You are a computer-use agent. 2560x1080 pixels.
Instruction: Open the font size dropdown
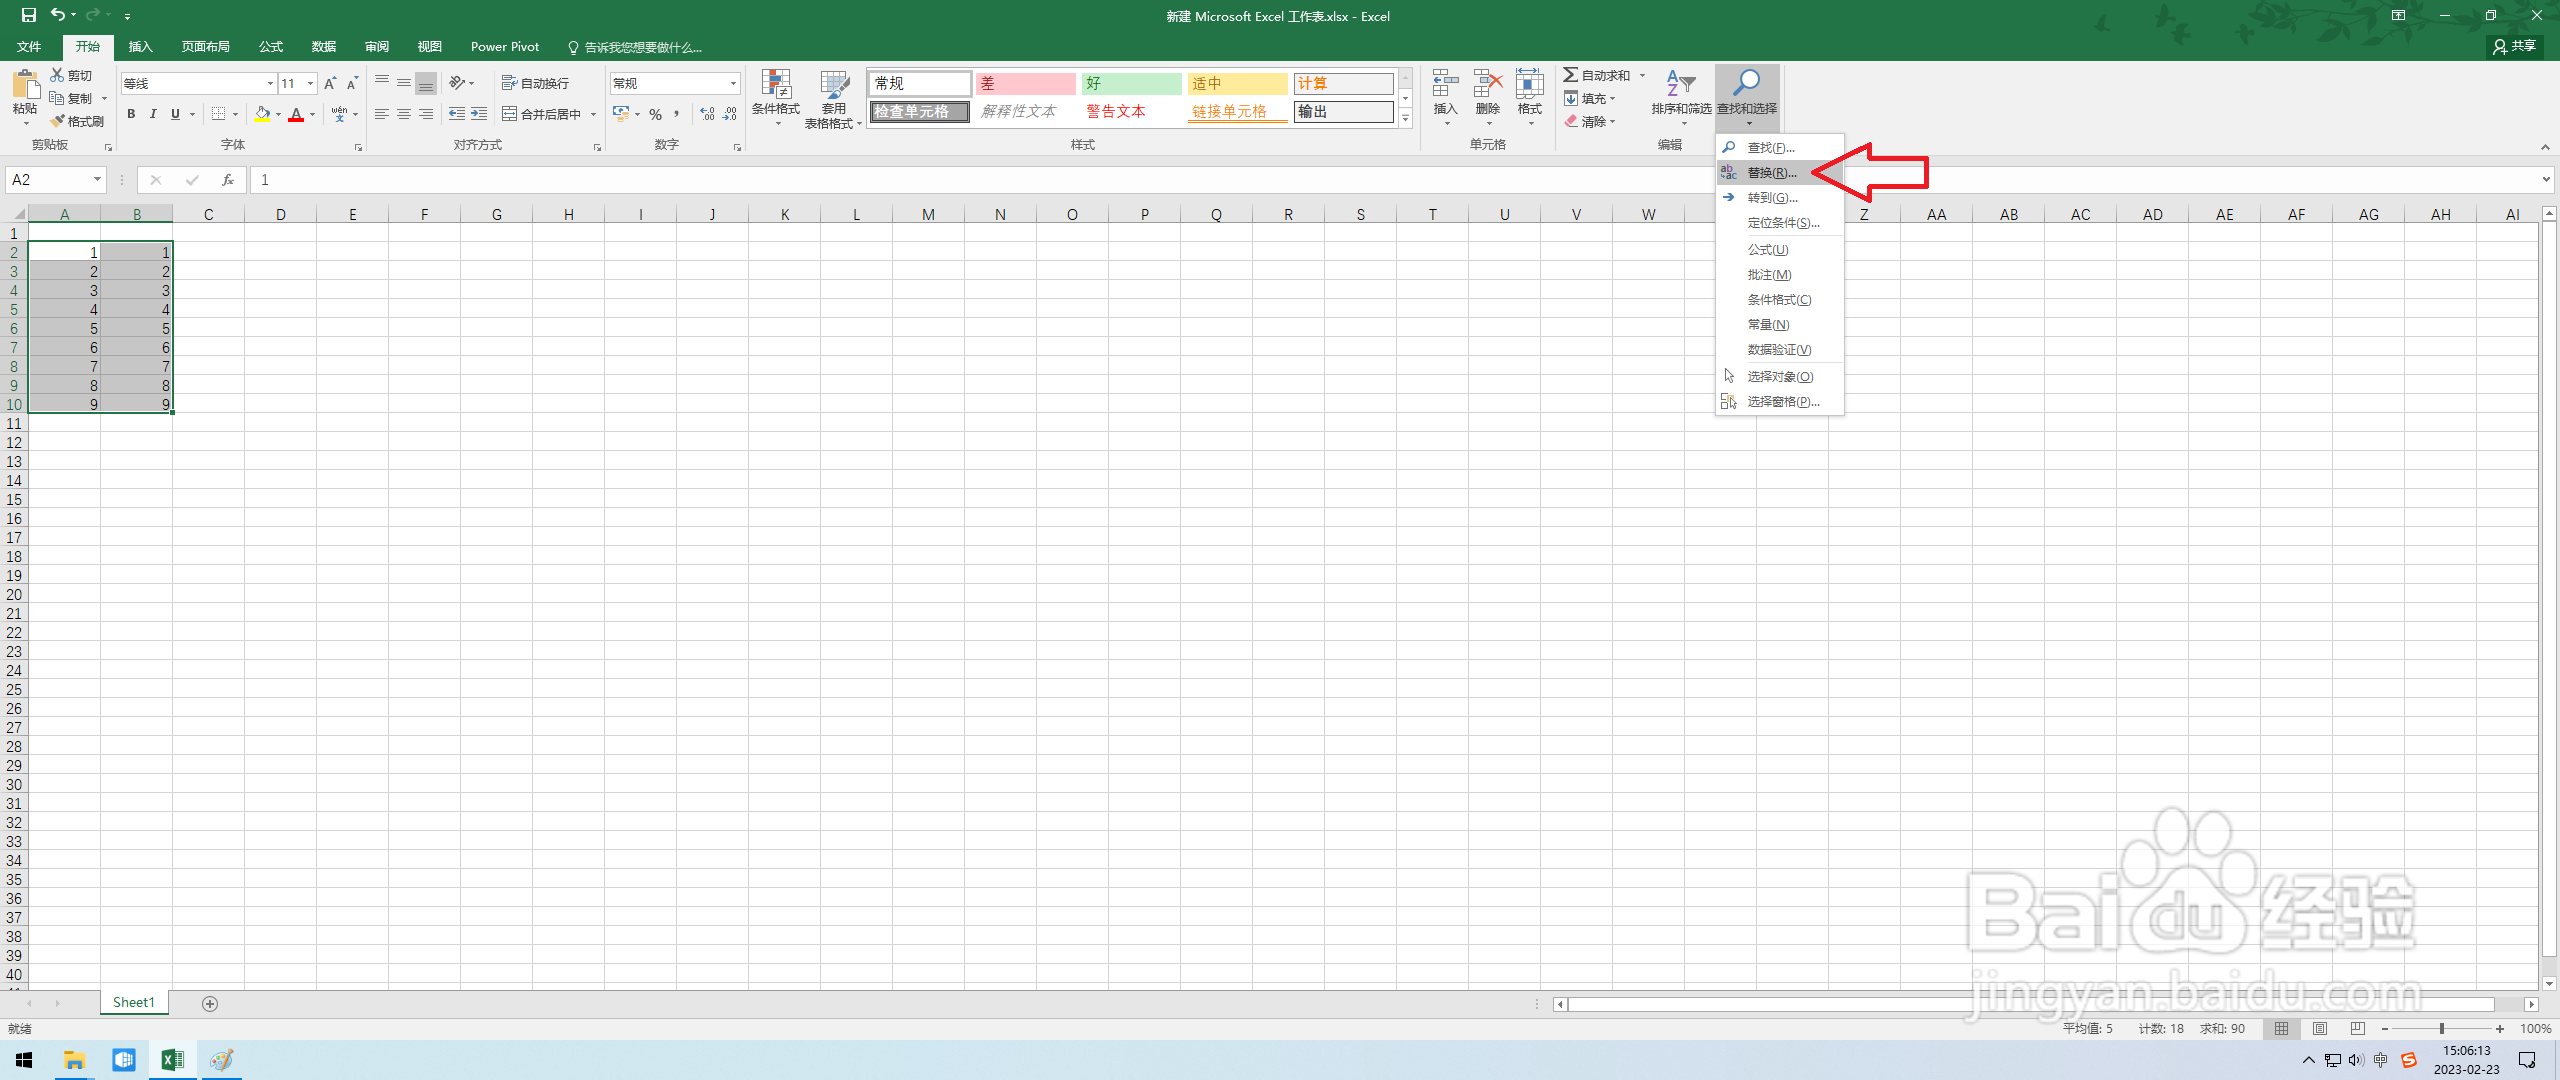311,83
